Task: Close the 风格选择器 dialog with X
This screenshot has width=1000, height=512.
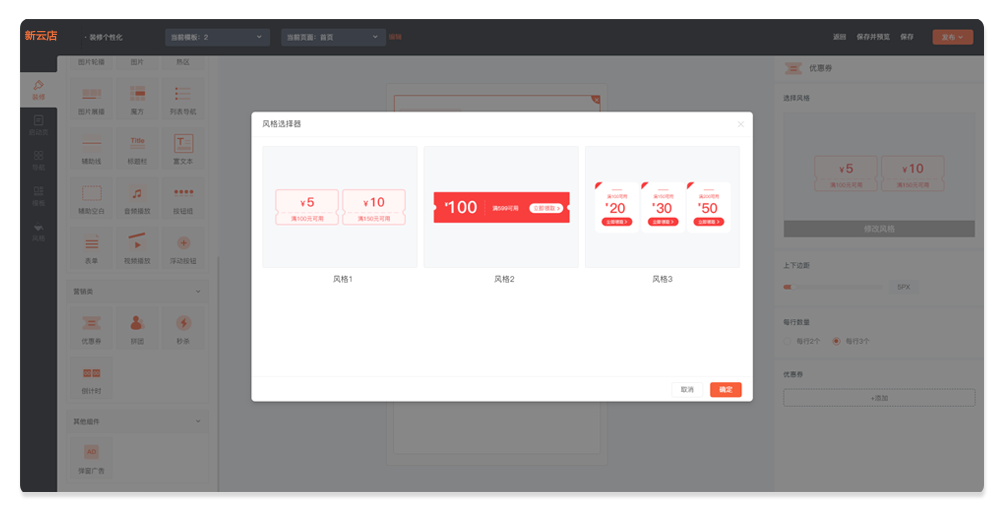Action: [x=741, y=124]
